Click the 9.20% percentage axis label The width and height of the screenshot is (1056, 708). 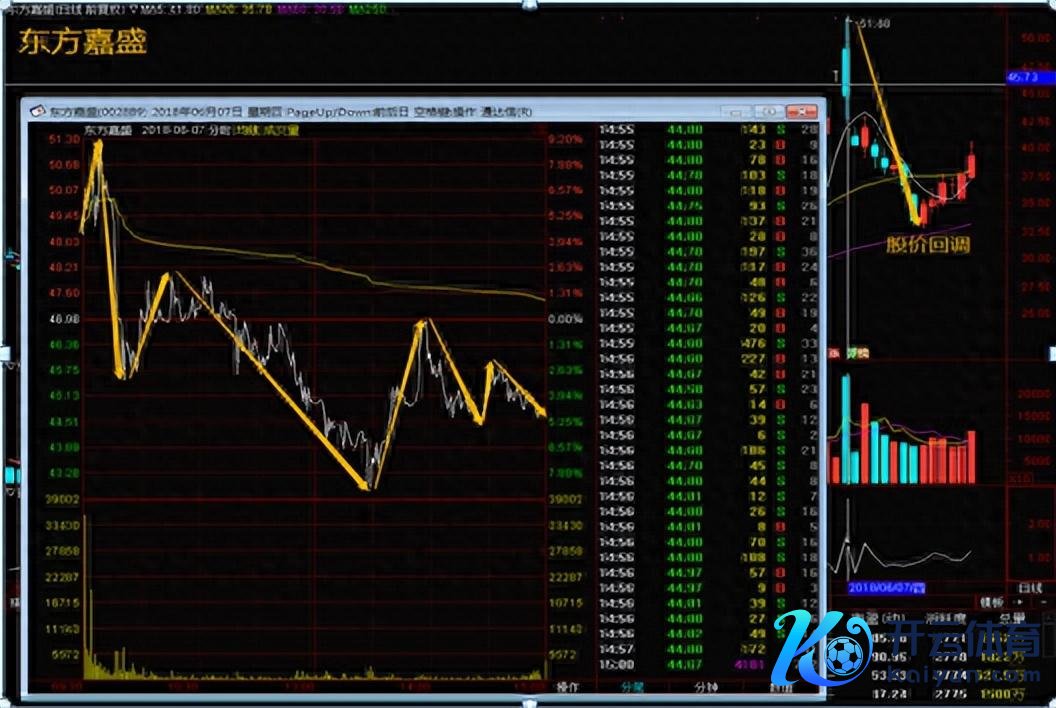(x=566, y=140)
